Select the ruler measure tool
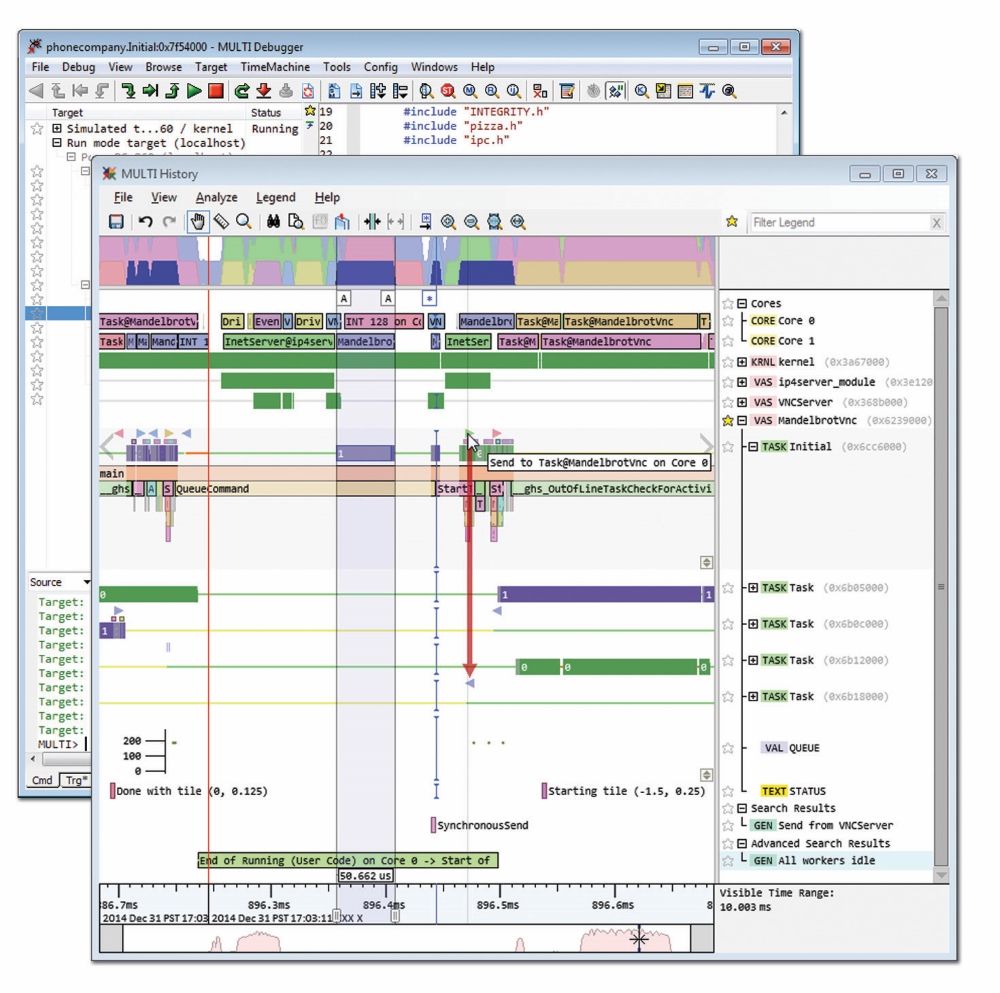The height and width of the screenshot is (993, 1000). [221, 222]
